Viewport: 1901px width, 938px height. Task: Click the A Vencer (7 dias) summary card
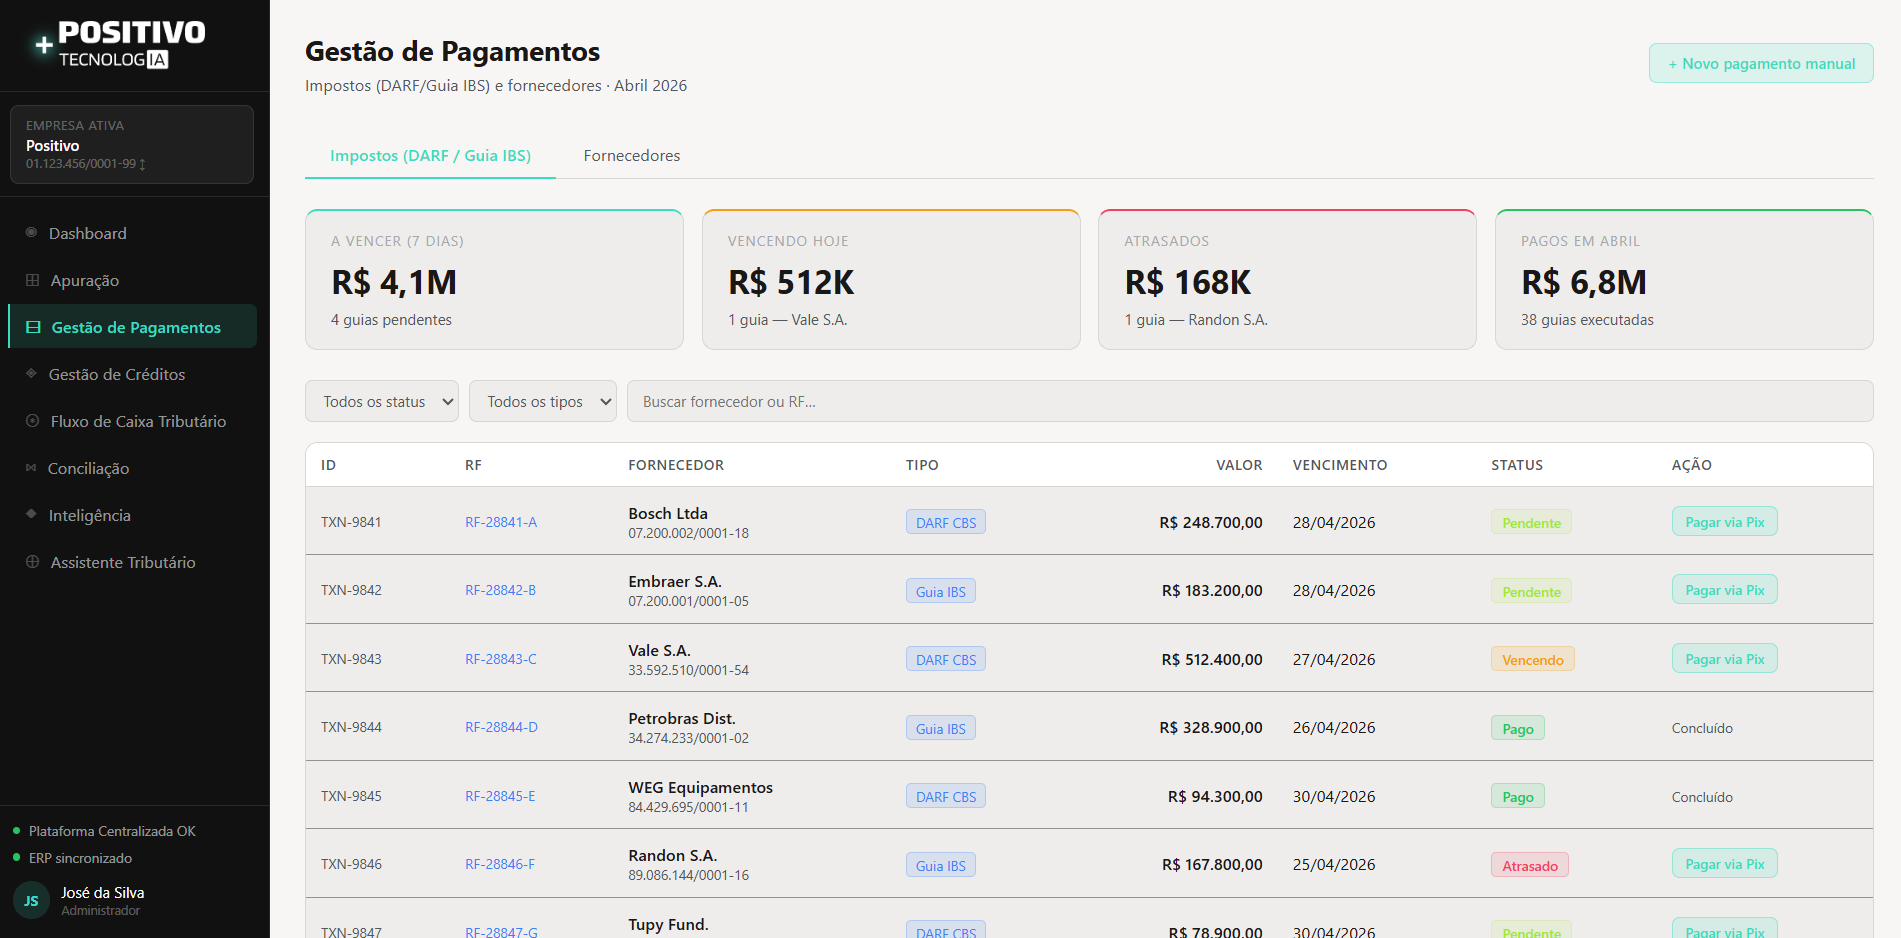494,279
